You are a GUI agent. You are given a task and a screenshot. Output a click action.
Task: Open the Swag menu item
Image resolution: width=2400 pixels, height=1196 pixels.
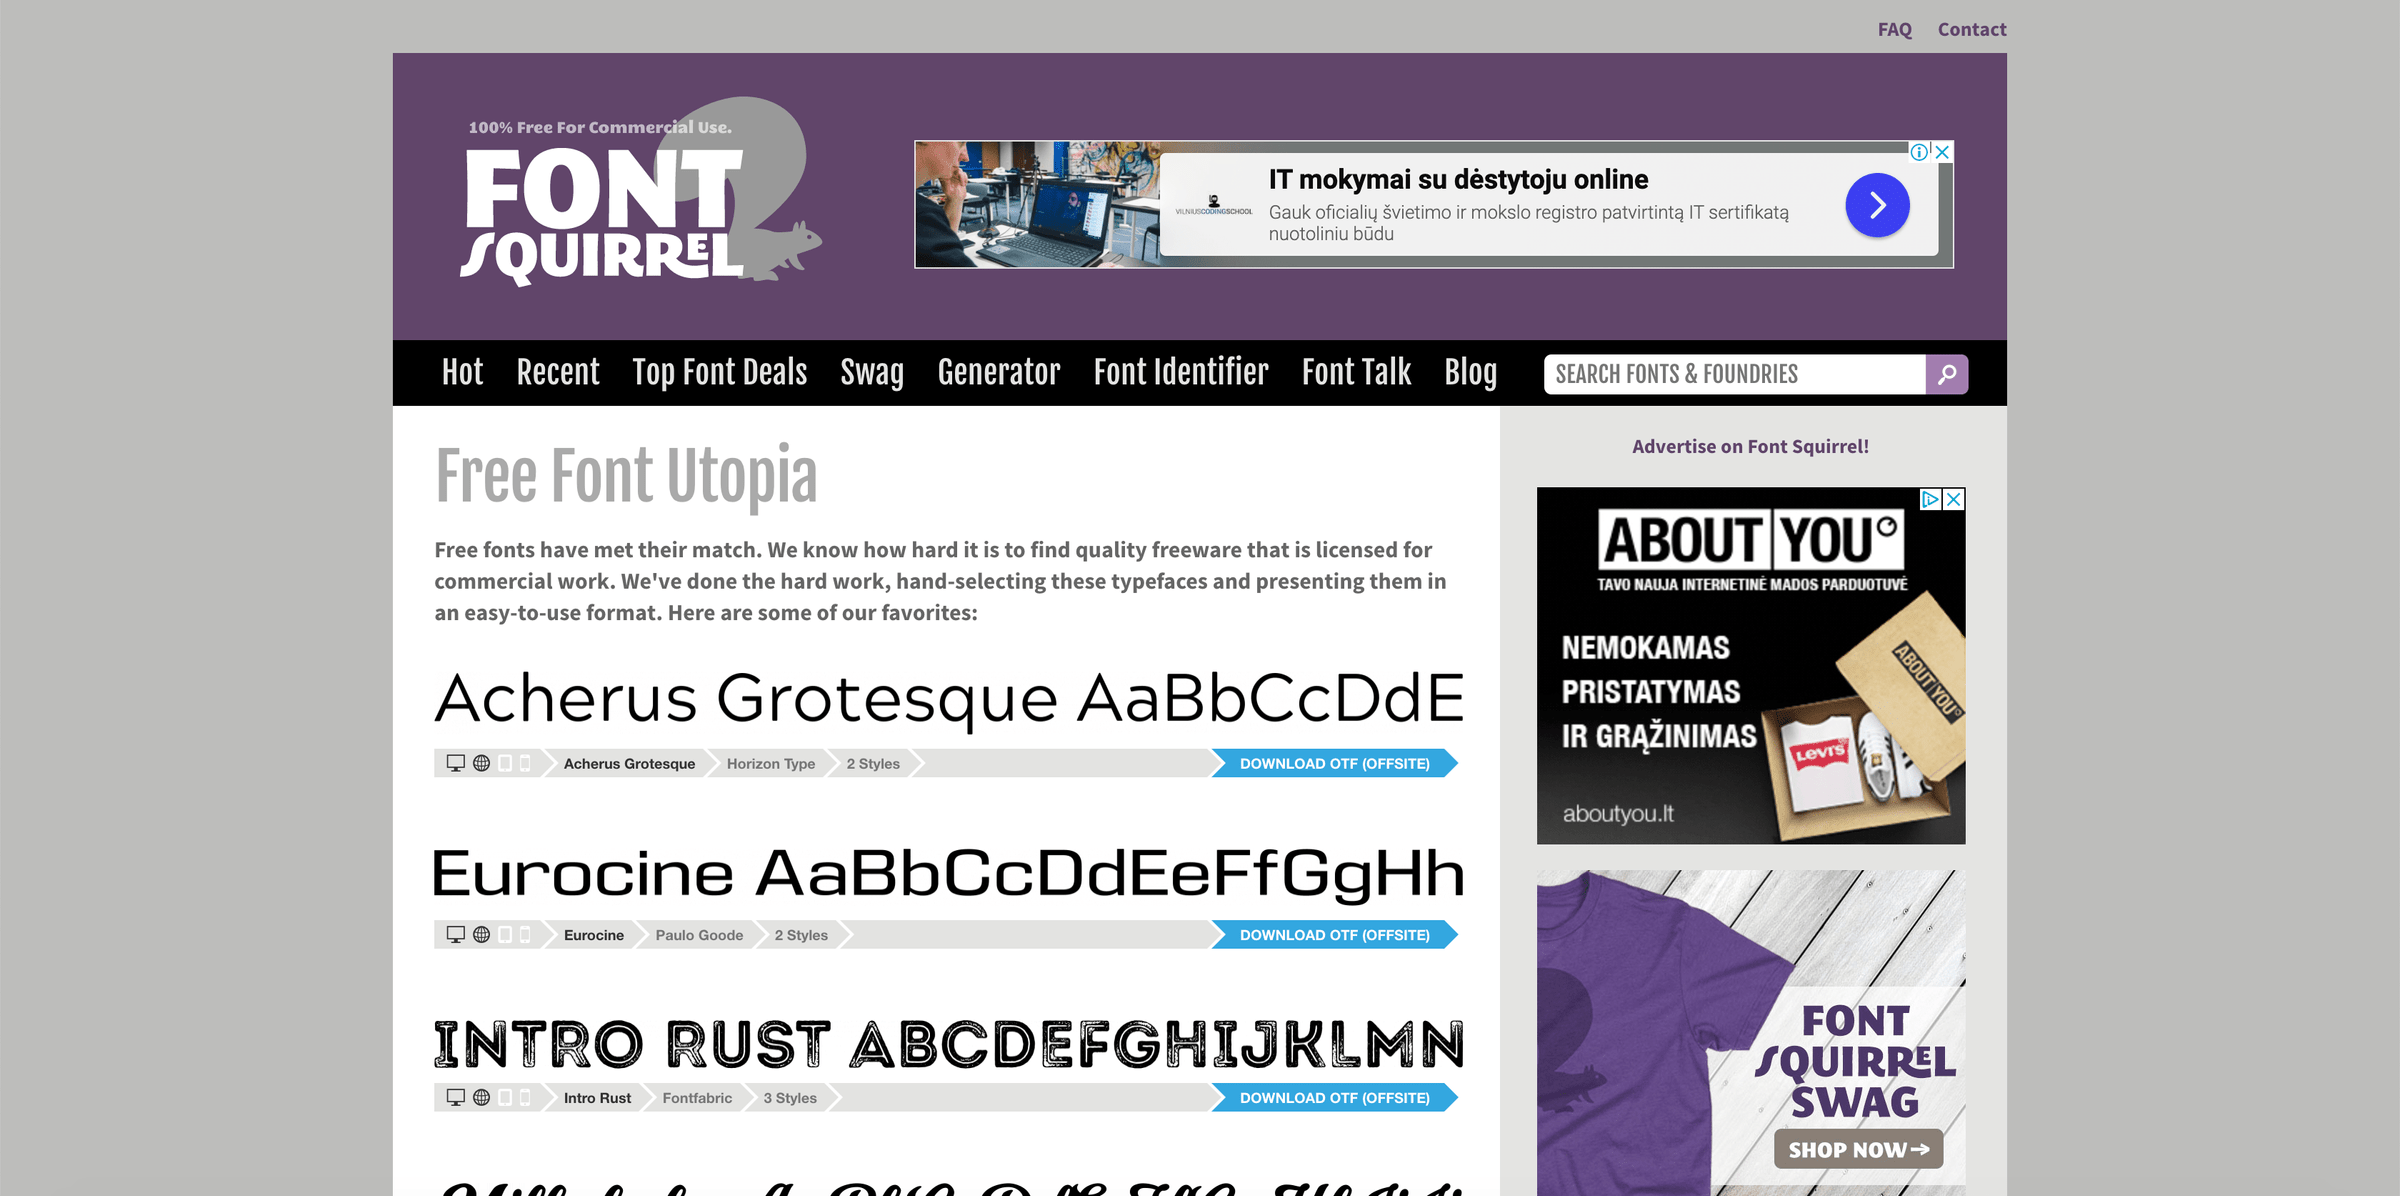coord(872,372)
